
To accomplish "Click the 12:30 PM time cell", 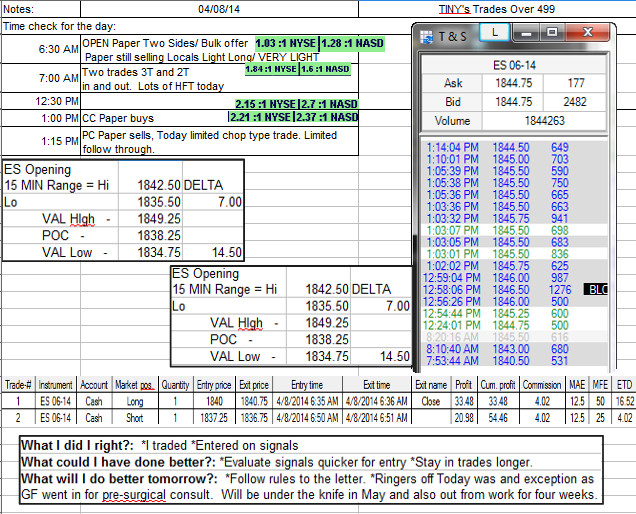I will 41,101.
